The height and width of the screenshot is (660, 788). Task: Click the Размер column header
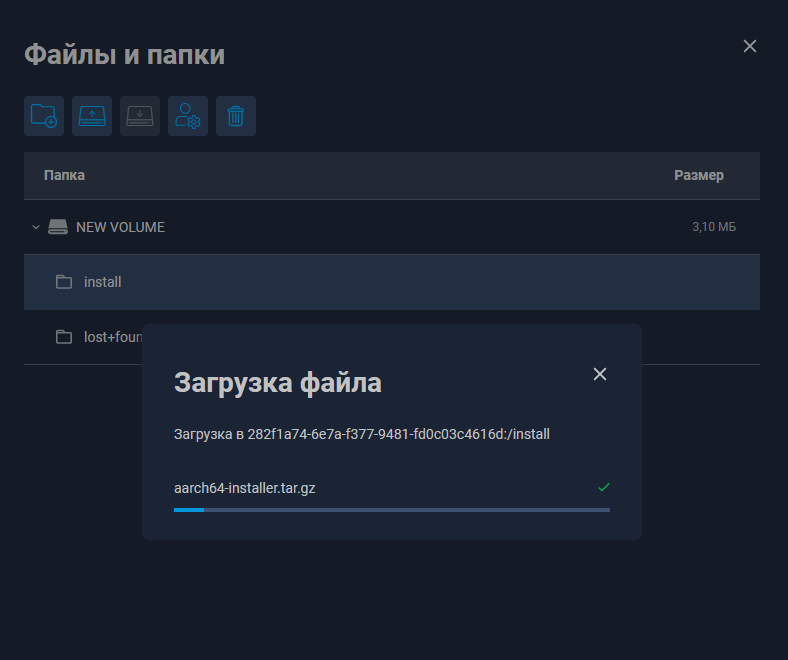(698, 175)
